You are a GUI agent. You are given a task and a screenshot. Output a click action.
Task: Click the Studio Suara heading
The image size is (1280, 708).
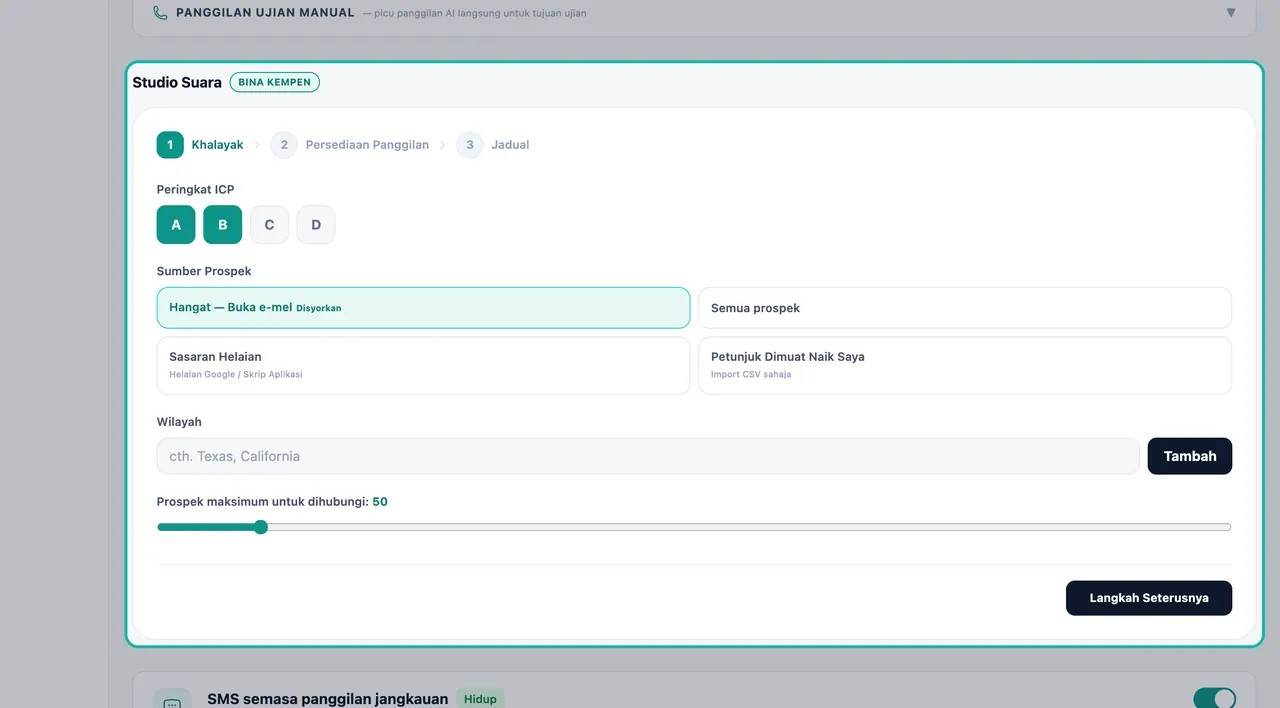point(177,82)
